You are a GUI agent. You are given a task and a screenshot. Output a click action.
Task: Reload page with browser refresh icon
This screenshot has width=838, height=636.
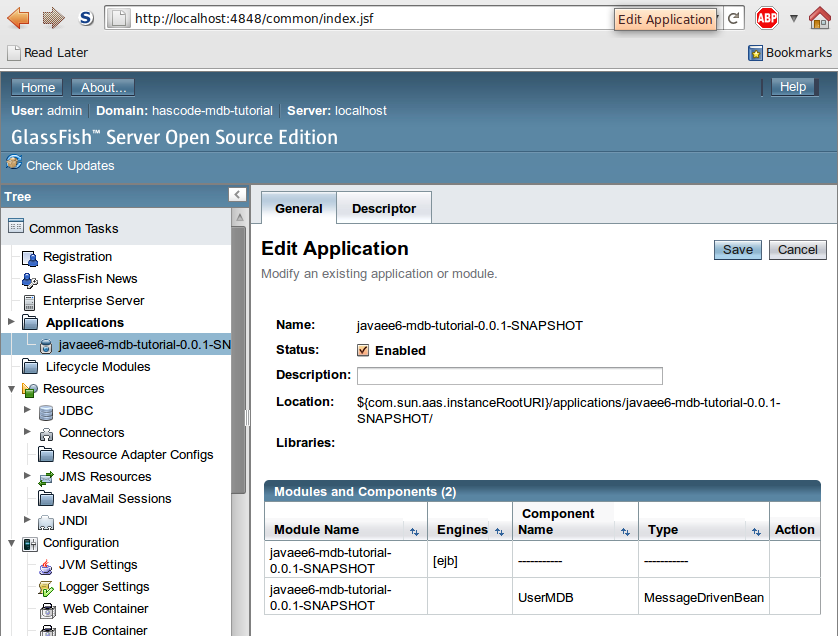tap(733, 18)
